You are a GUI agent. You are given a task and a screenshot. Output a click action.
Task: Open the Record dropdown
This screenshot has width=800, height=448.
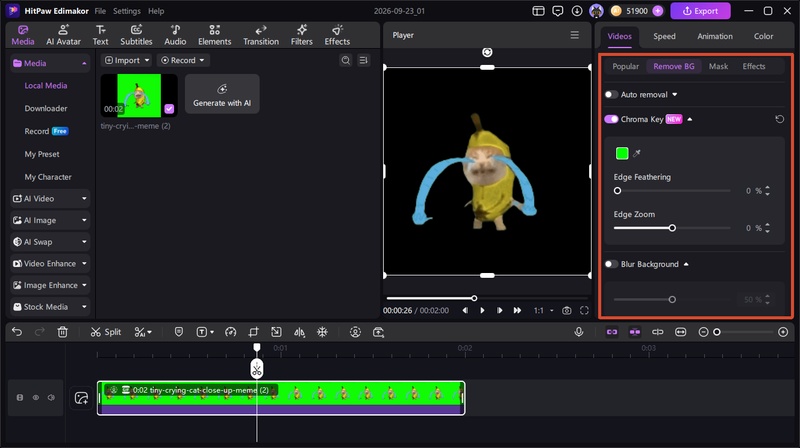(x=183, y=60)
